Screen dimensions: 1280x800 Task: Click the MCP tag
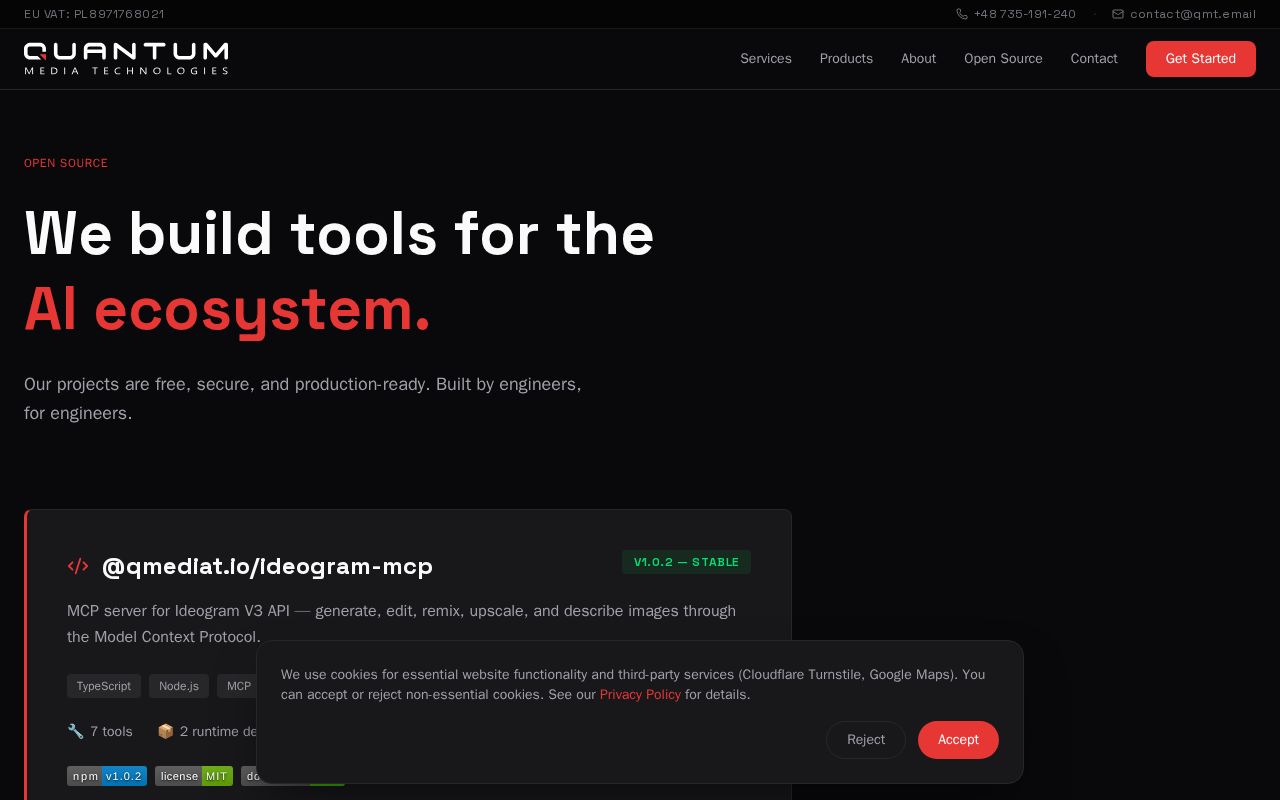[x=238, y=686]
